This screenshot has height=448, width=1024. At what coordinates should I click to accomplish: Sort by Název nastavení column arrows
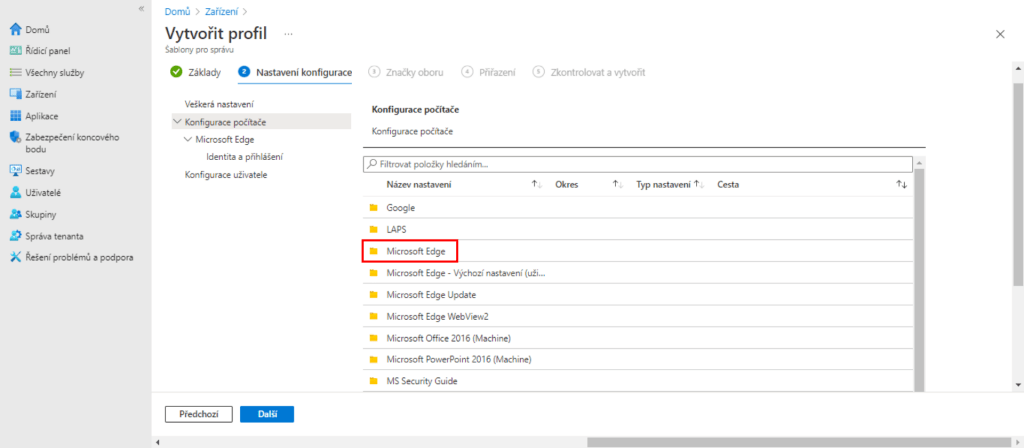coord(536,185)
